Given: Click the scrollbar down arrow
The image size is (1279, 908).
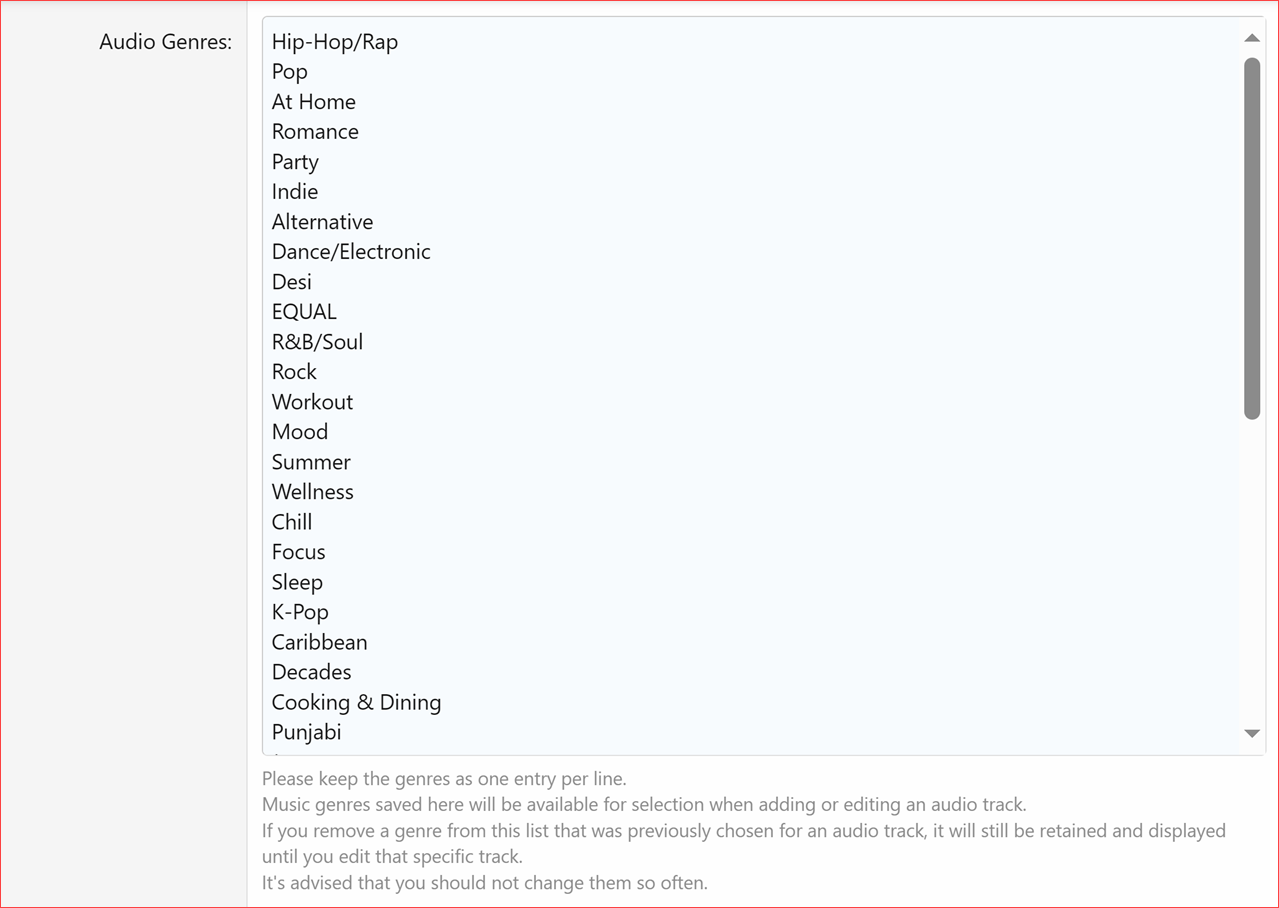Looking at the screenshot, I should [1251, 733].
